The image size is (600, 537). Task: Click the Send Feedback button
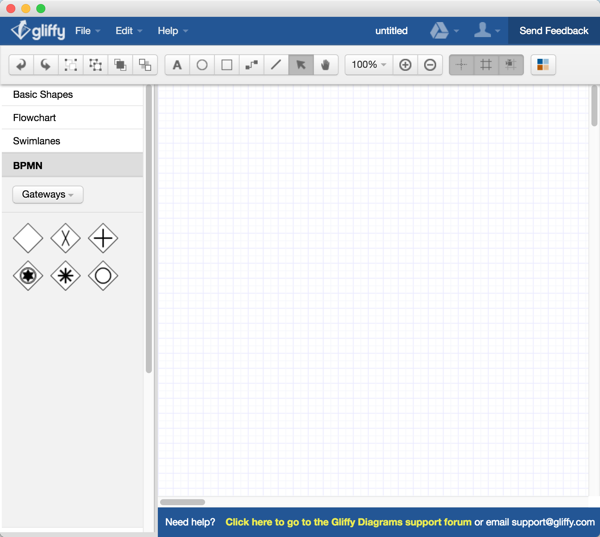(x=553, y=31)
